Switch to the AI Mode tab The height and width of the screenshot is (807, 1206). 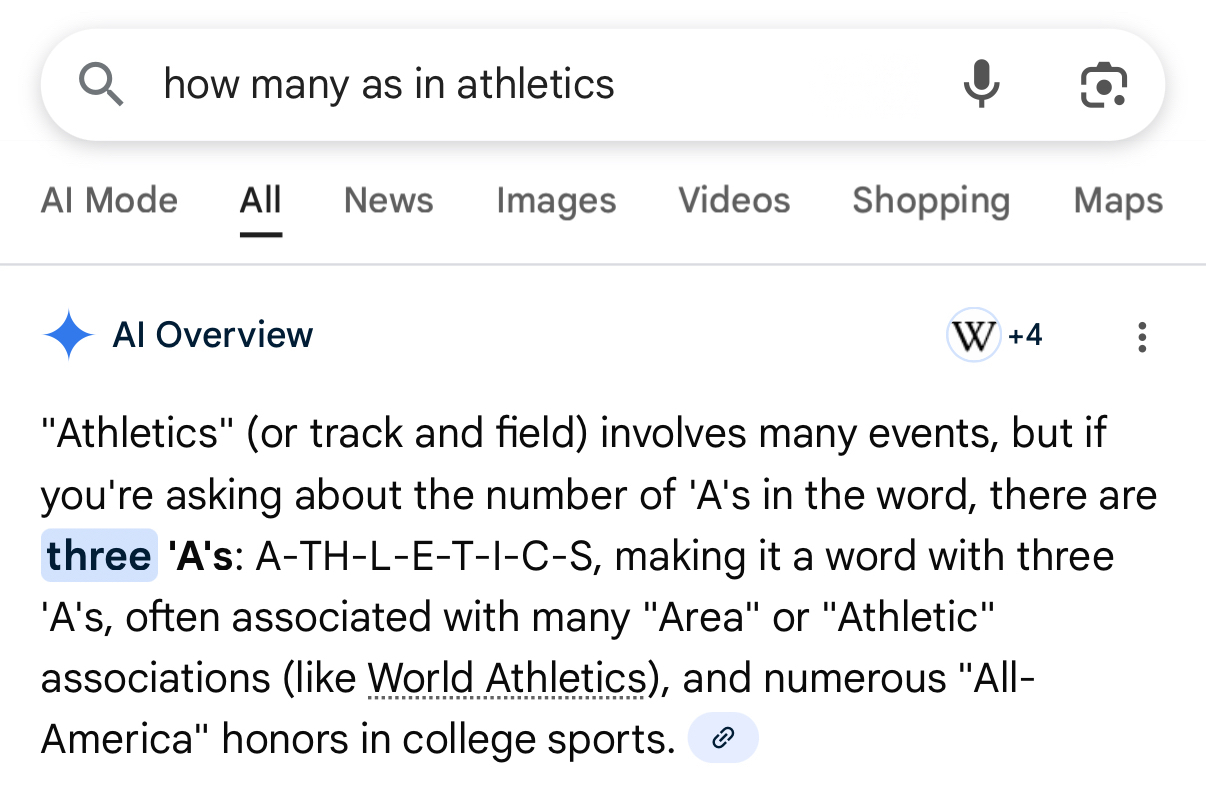click(109, 200)
